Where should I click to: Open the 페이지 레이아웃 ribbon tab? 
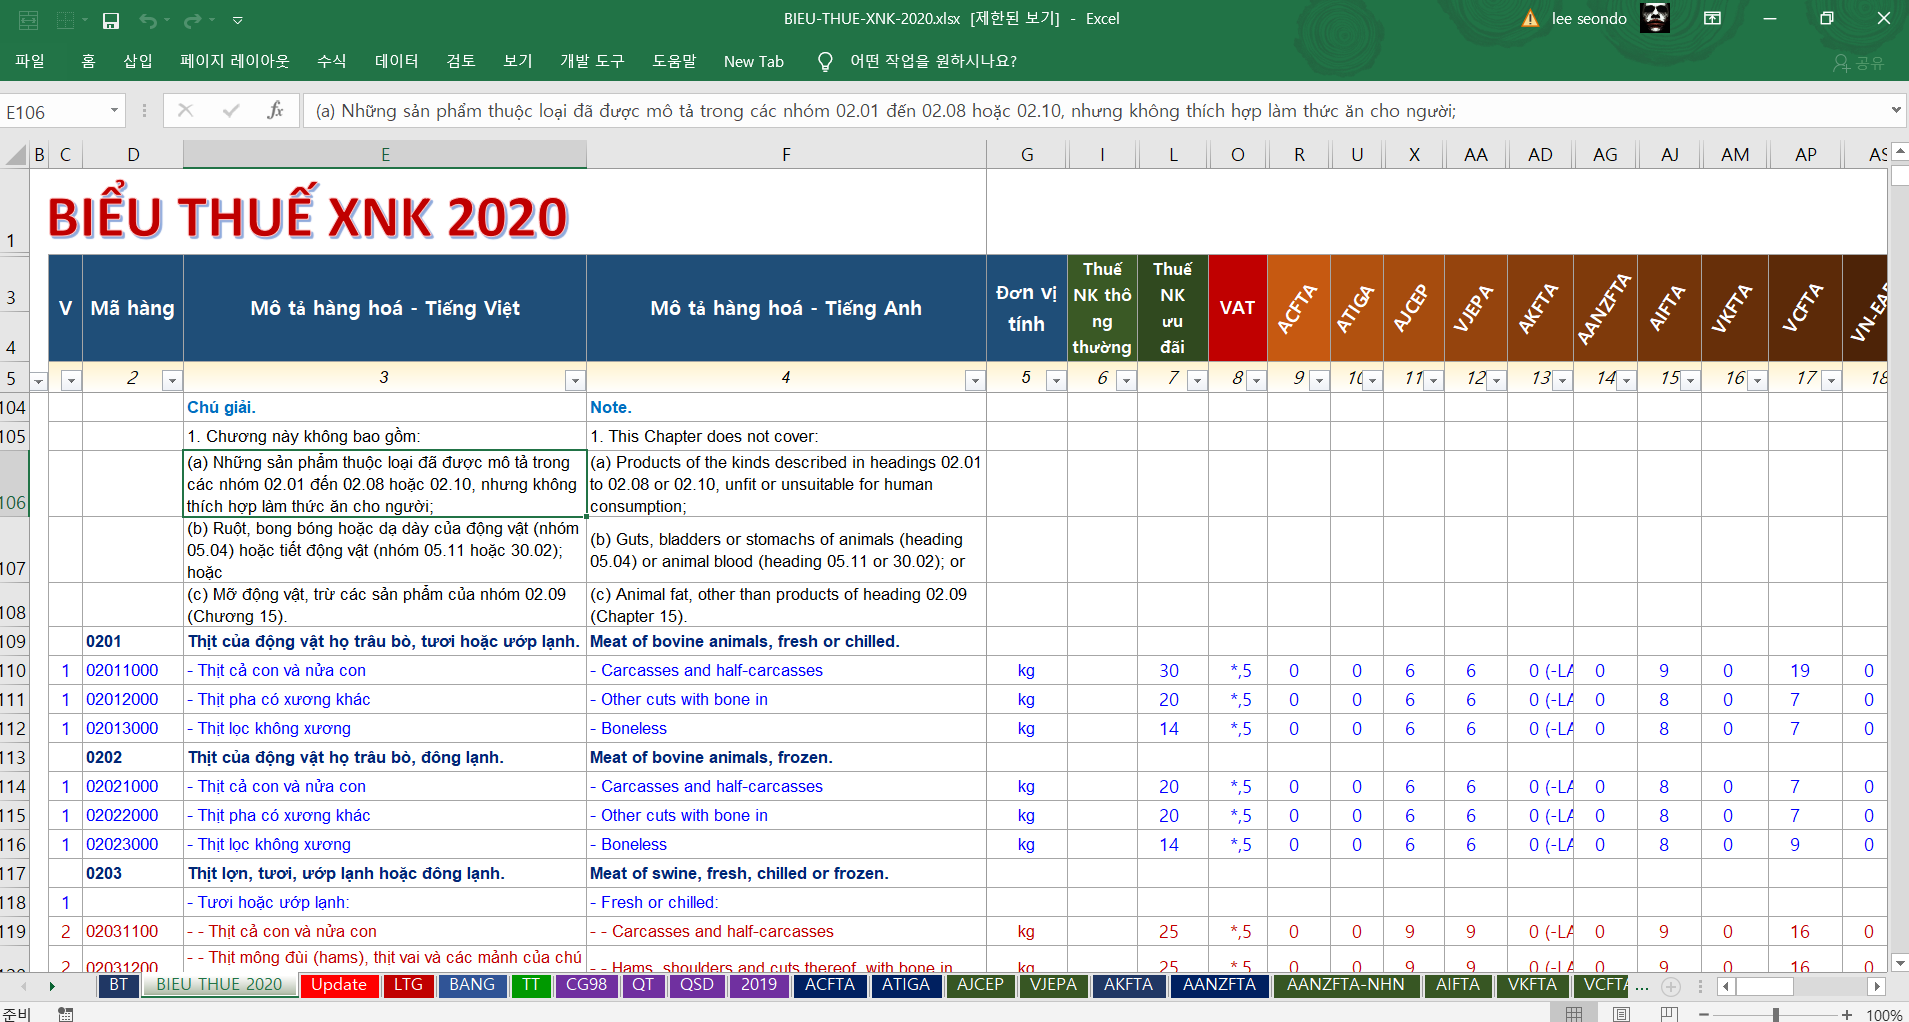point(235,61)
